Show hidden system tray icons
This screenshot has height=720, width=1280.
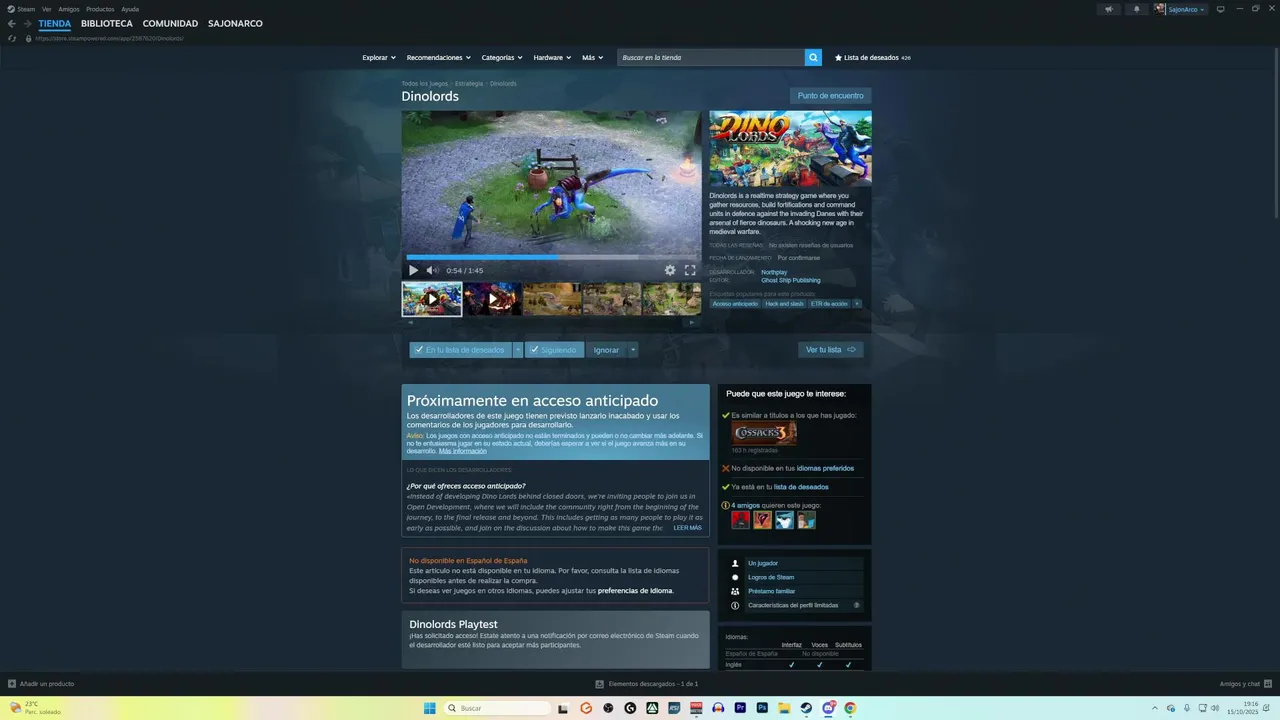point(1155,708)
